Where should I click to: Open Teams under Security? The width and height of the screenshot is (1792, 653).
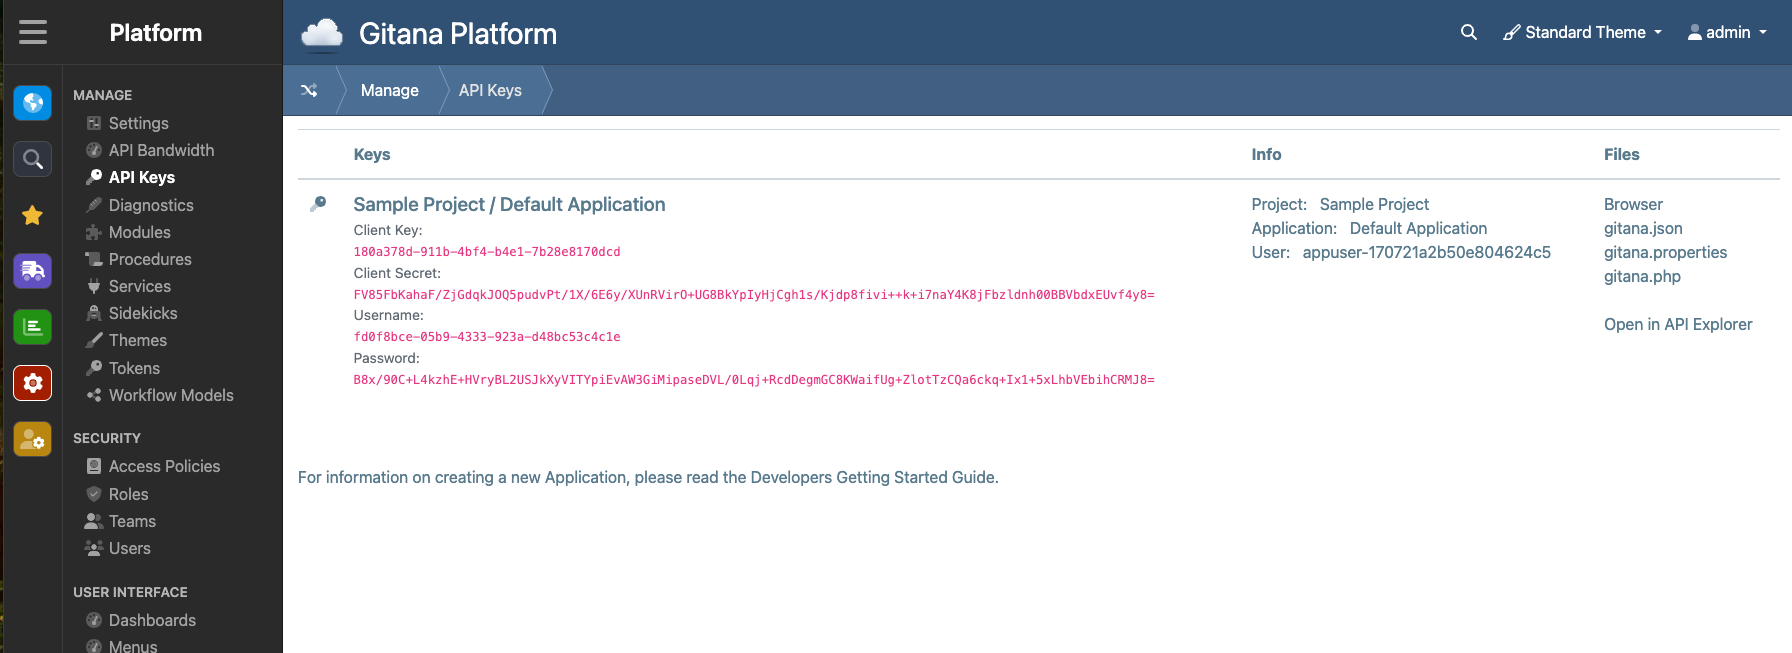pos(132,521)
